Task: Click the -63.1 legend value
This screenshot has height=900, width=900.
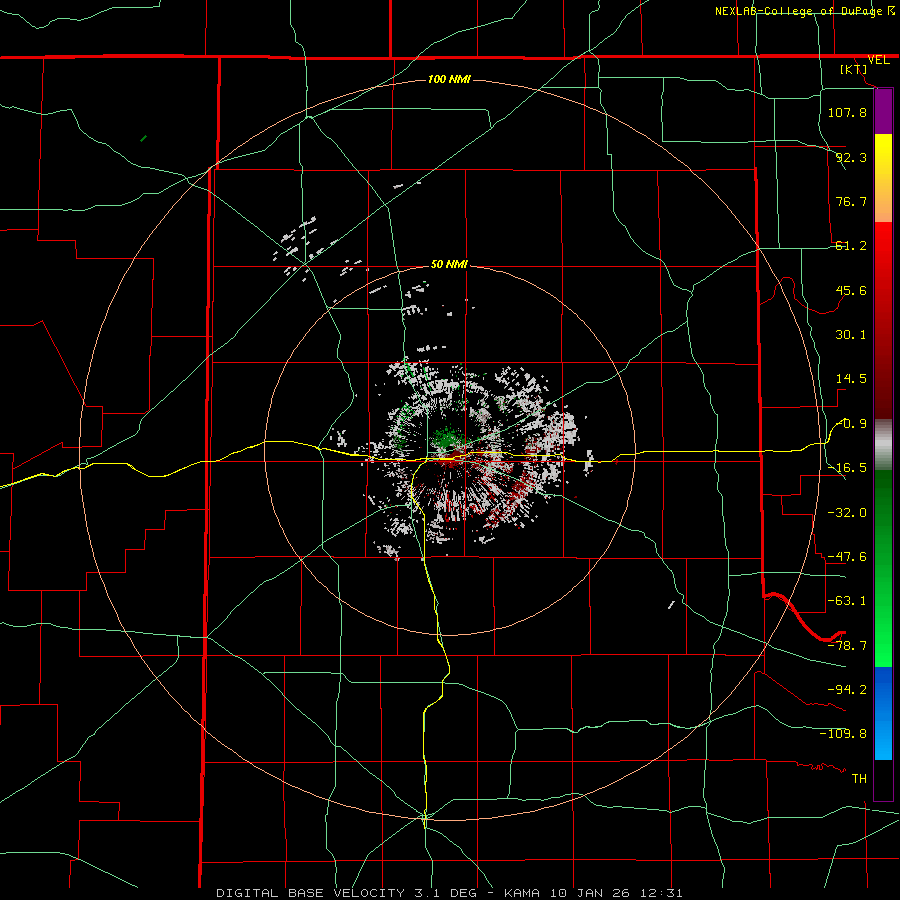Action: [847, 601]
